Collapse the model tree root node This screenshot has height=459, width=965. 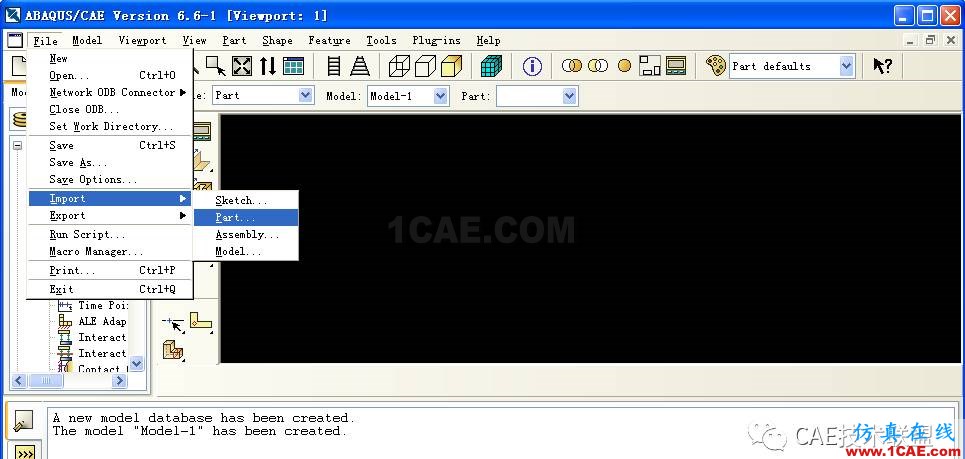tap(18, 145)
